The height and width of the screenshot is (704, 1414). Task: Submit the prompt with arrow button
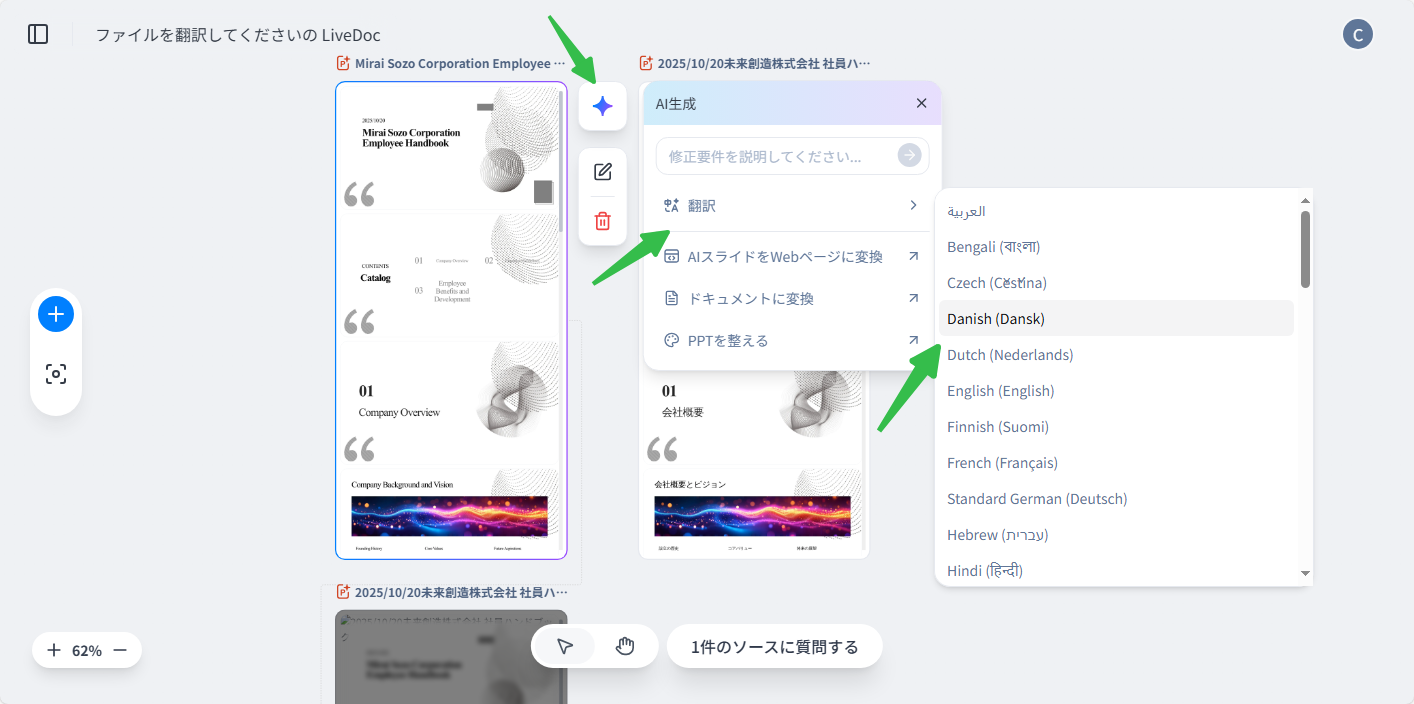click(x=908, y=155)
